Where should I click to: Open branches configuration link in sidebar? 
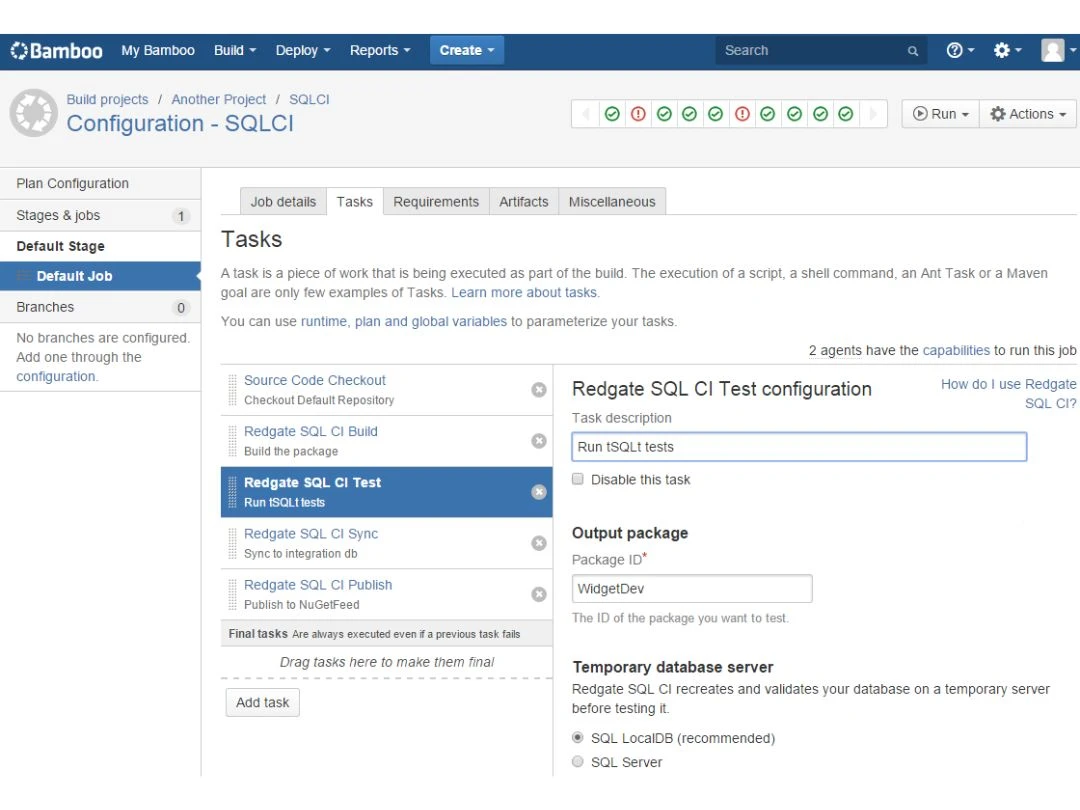click(x=56, y=377)
